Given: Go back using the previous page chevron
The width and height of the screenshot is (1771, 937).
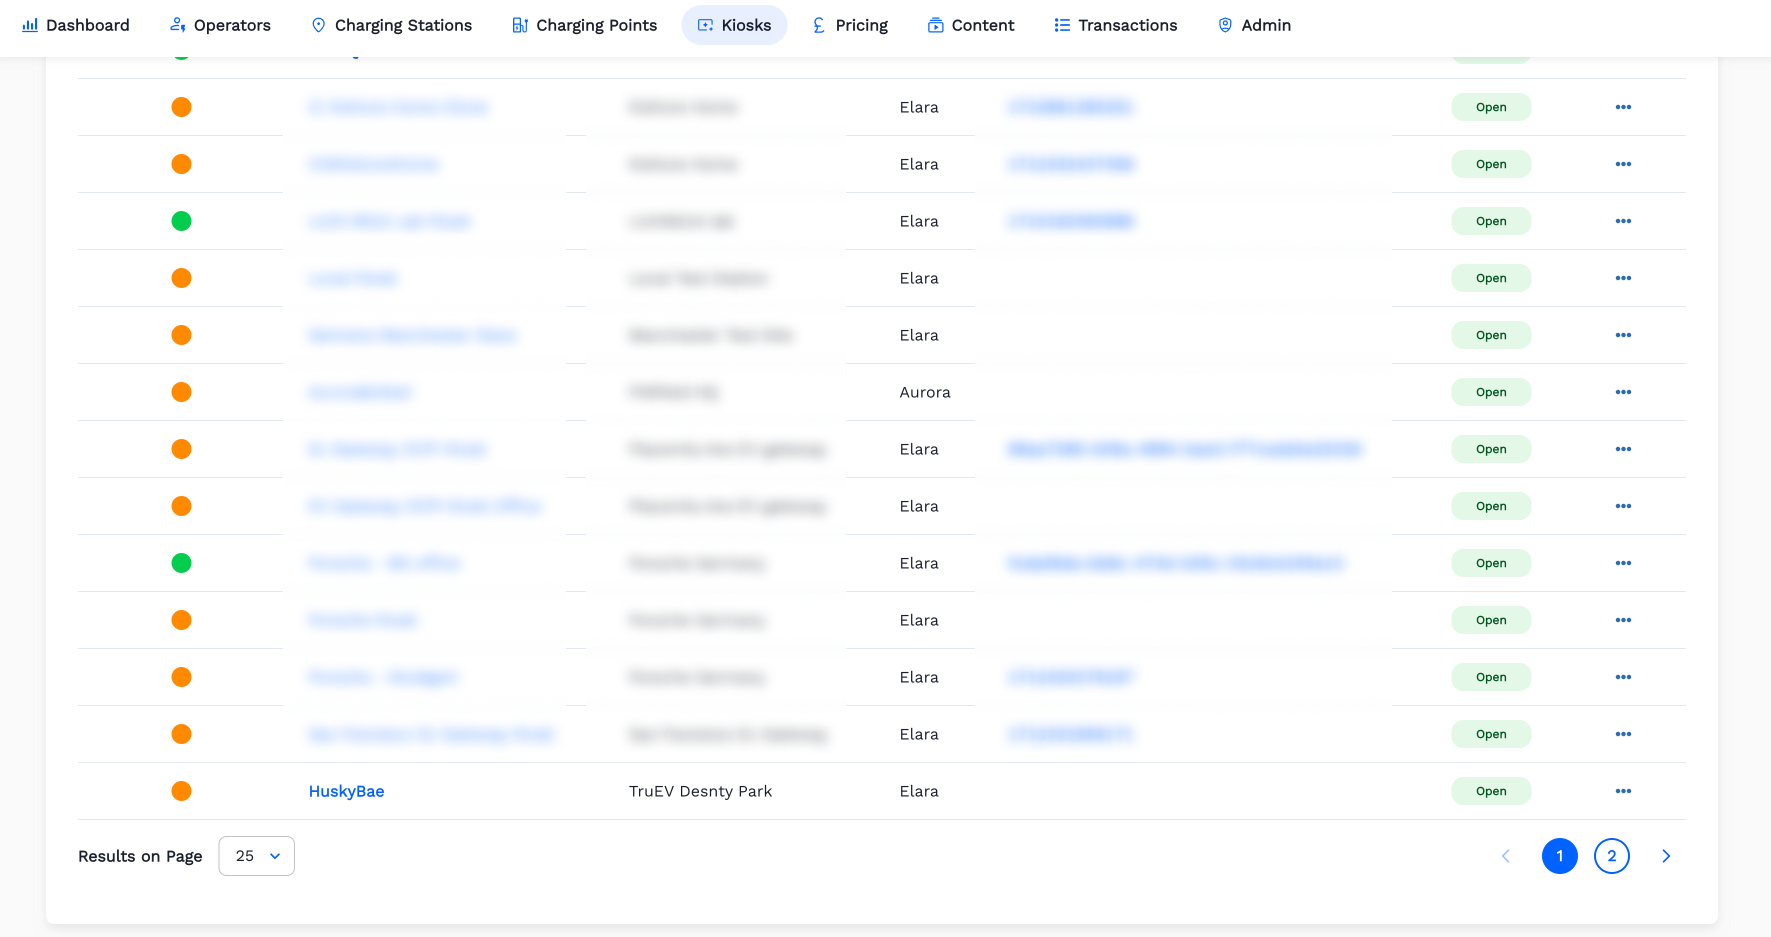Looking at the screenshot, I should [x=1506, y=856].
